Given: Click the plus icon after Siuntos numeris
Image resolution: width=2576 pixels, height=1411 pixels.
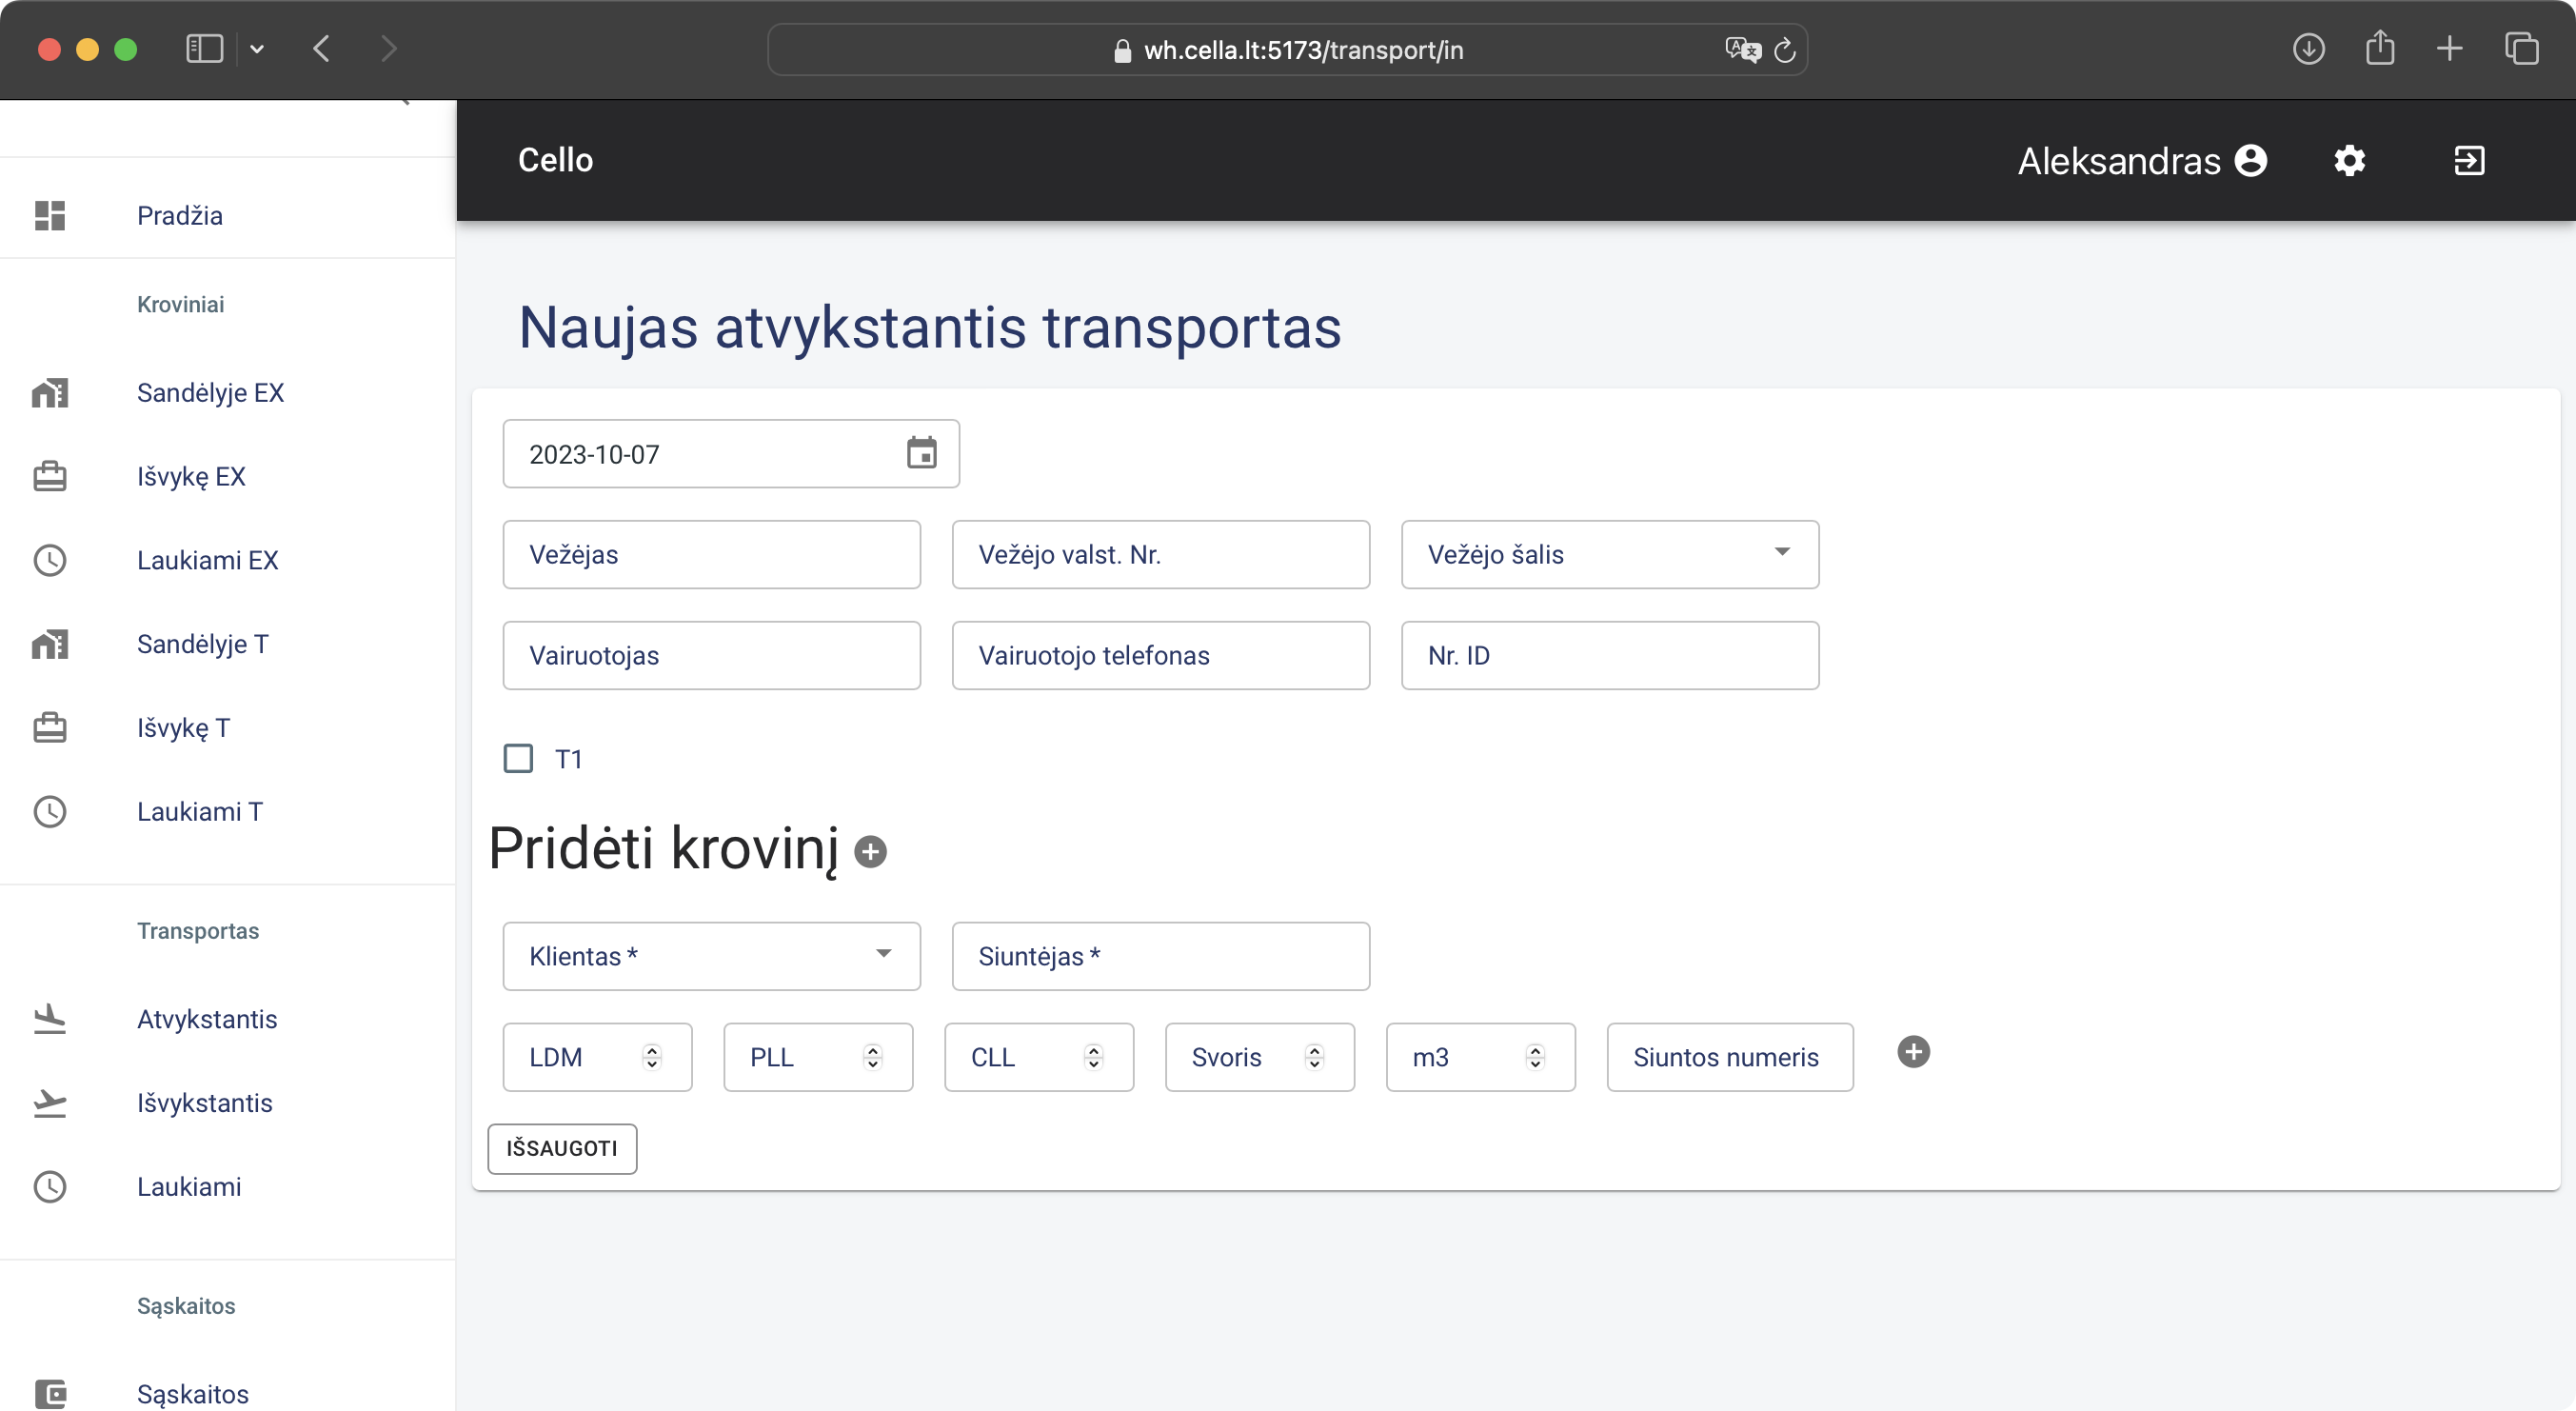Looking at the screenshot, I should click(x=1913, y=1052).
